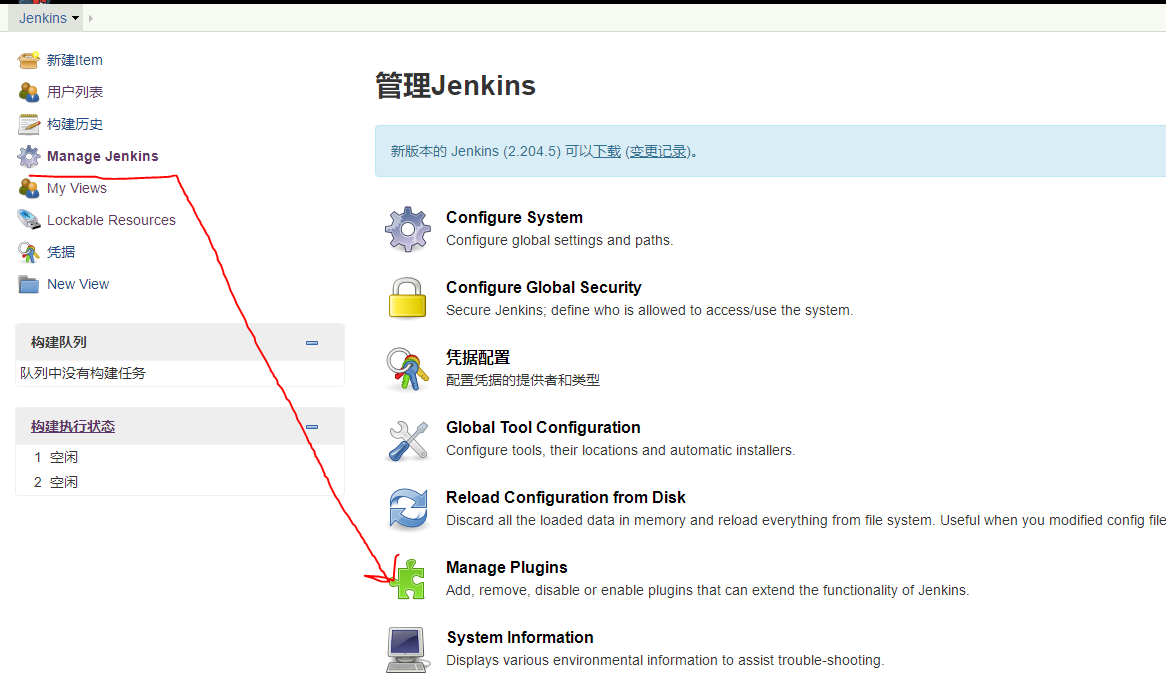Click the green Manage Plugins puzzle icon
The height and width of the screenshot is (677, 1166).
[x=409, y=580]
